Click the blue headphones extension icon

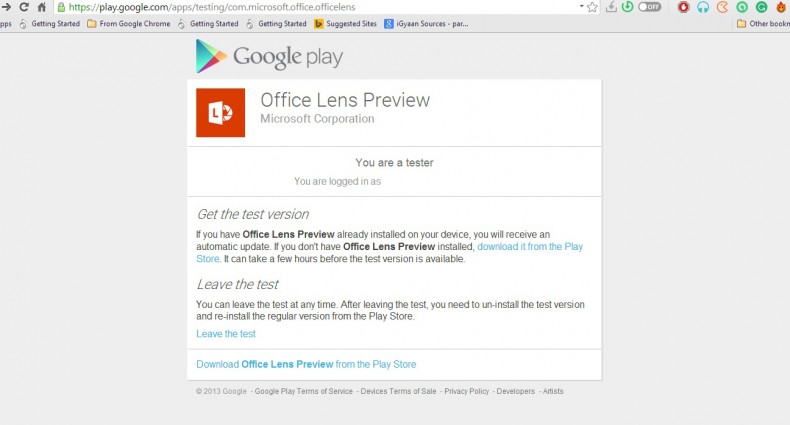[x=703, y=6]
